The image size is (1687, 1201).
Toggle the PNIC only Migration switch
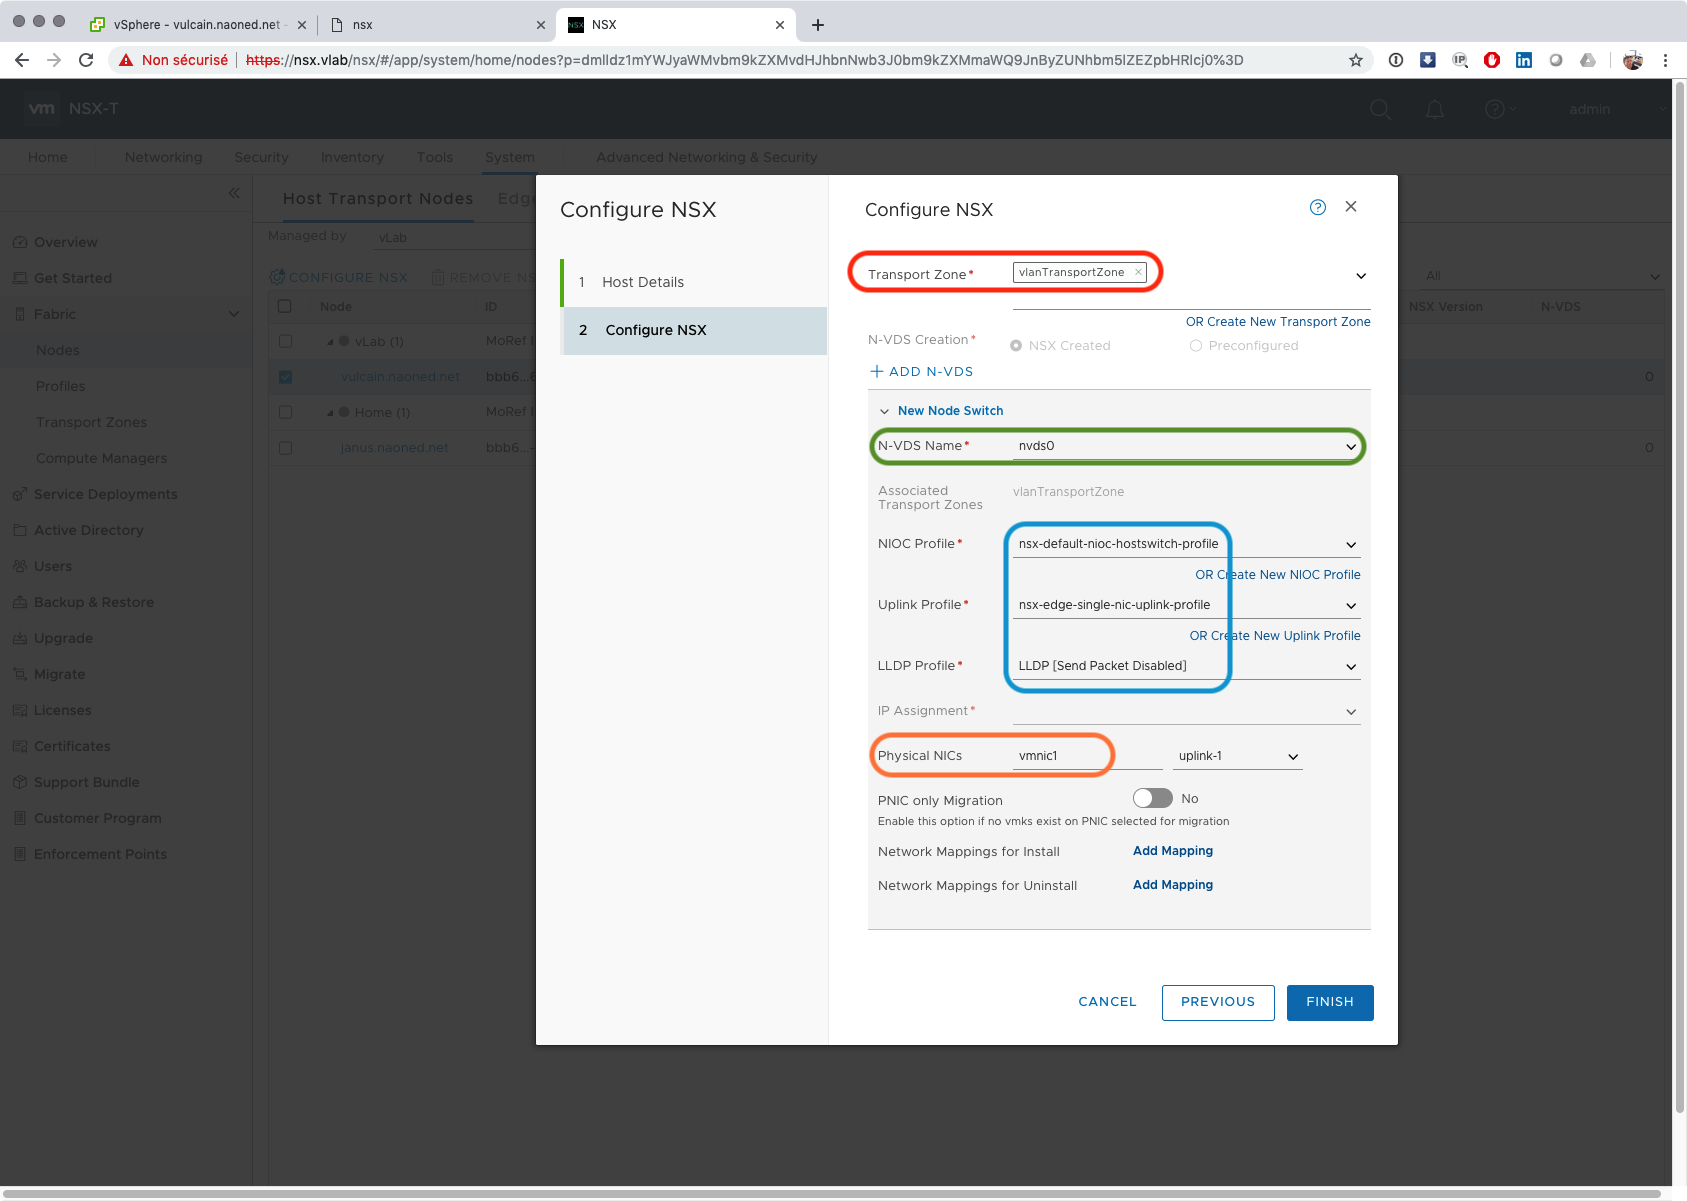1152,798
